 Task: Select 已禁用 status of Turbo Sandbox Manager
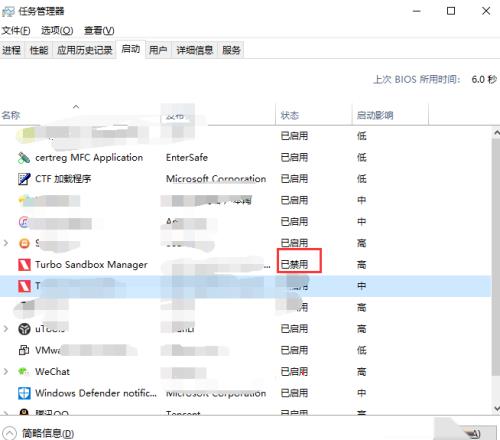tap(295, 265)
